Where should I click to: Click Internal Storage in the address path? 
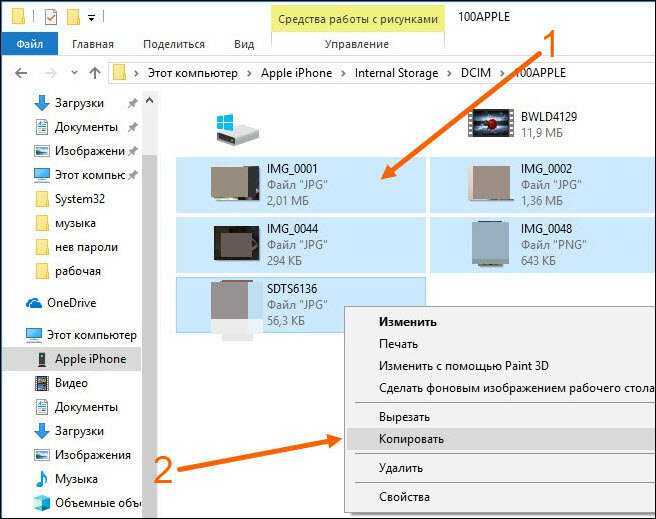tap(396, 73)
